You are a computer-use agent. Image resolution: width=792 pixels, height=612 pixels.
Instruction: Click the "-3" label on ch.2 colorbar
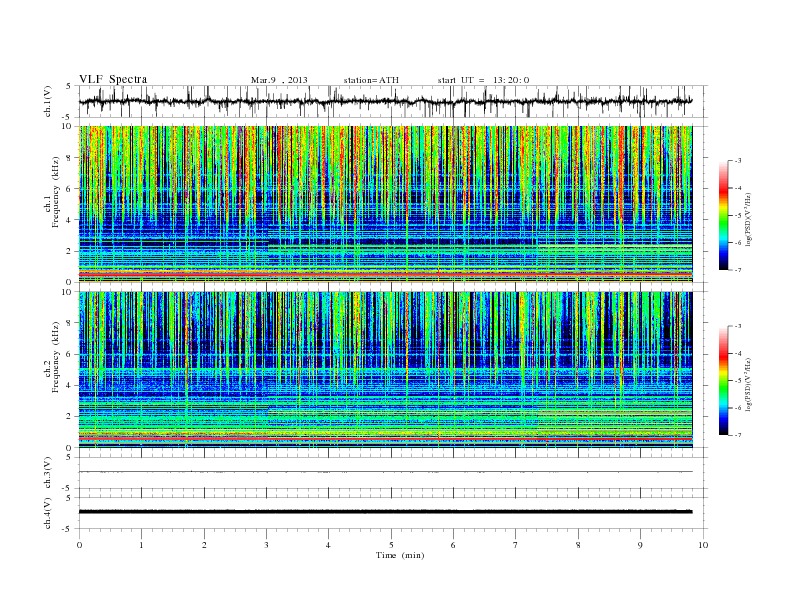click(x=737, y=326)
